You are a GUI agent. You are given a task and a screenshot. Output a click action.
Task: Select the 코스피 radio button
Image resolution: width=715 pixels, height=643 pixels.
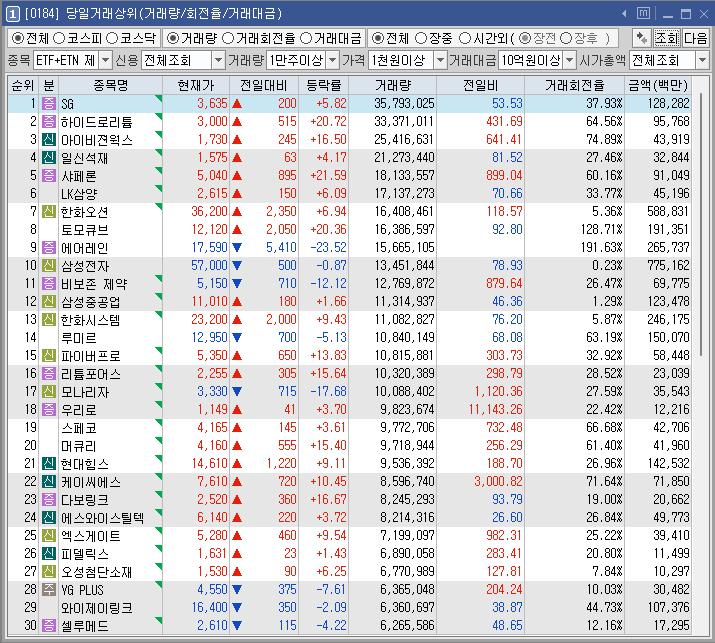tap(59, 38)
